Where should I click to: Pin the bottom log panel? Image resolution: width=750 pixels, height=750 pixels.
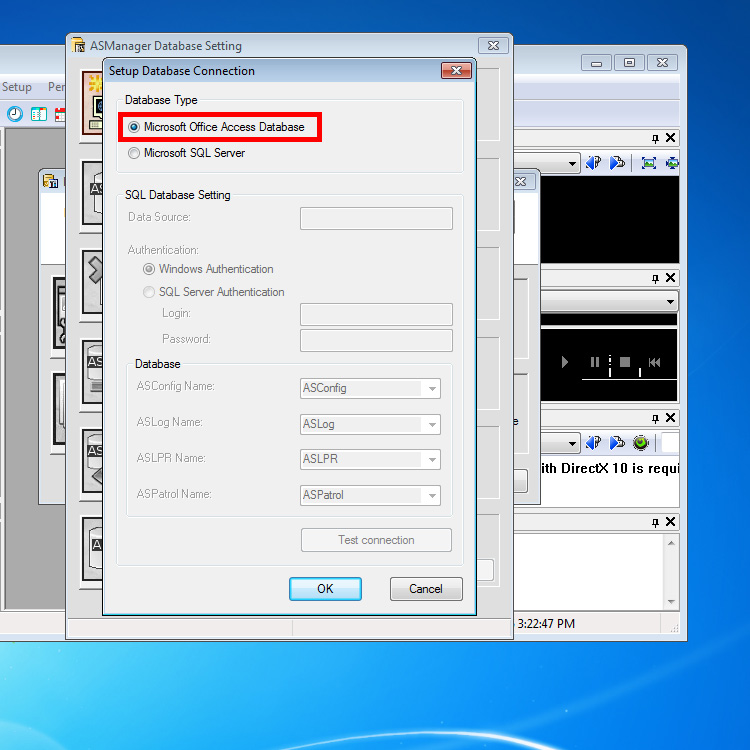[655, 522]
